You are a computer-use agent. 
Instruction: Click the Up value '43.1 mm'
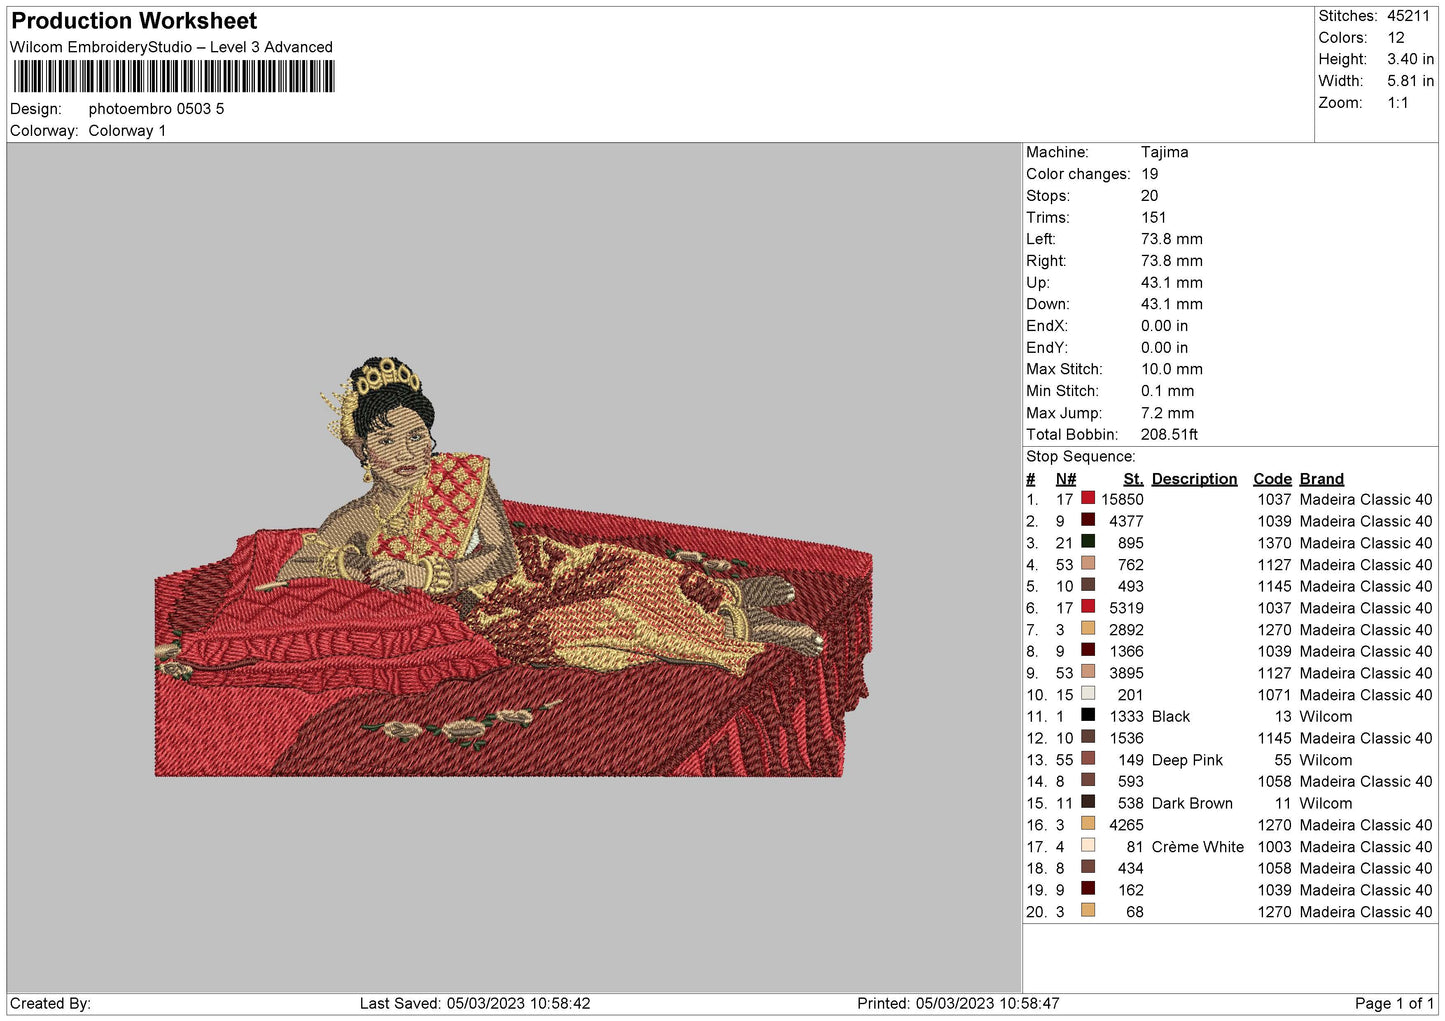pos(1172,283)
